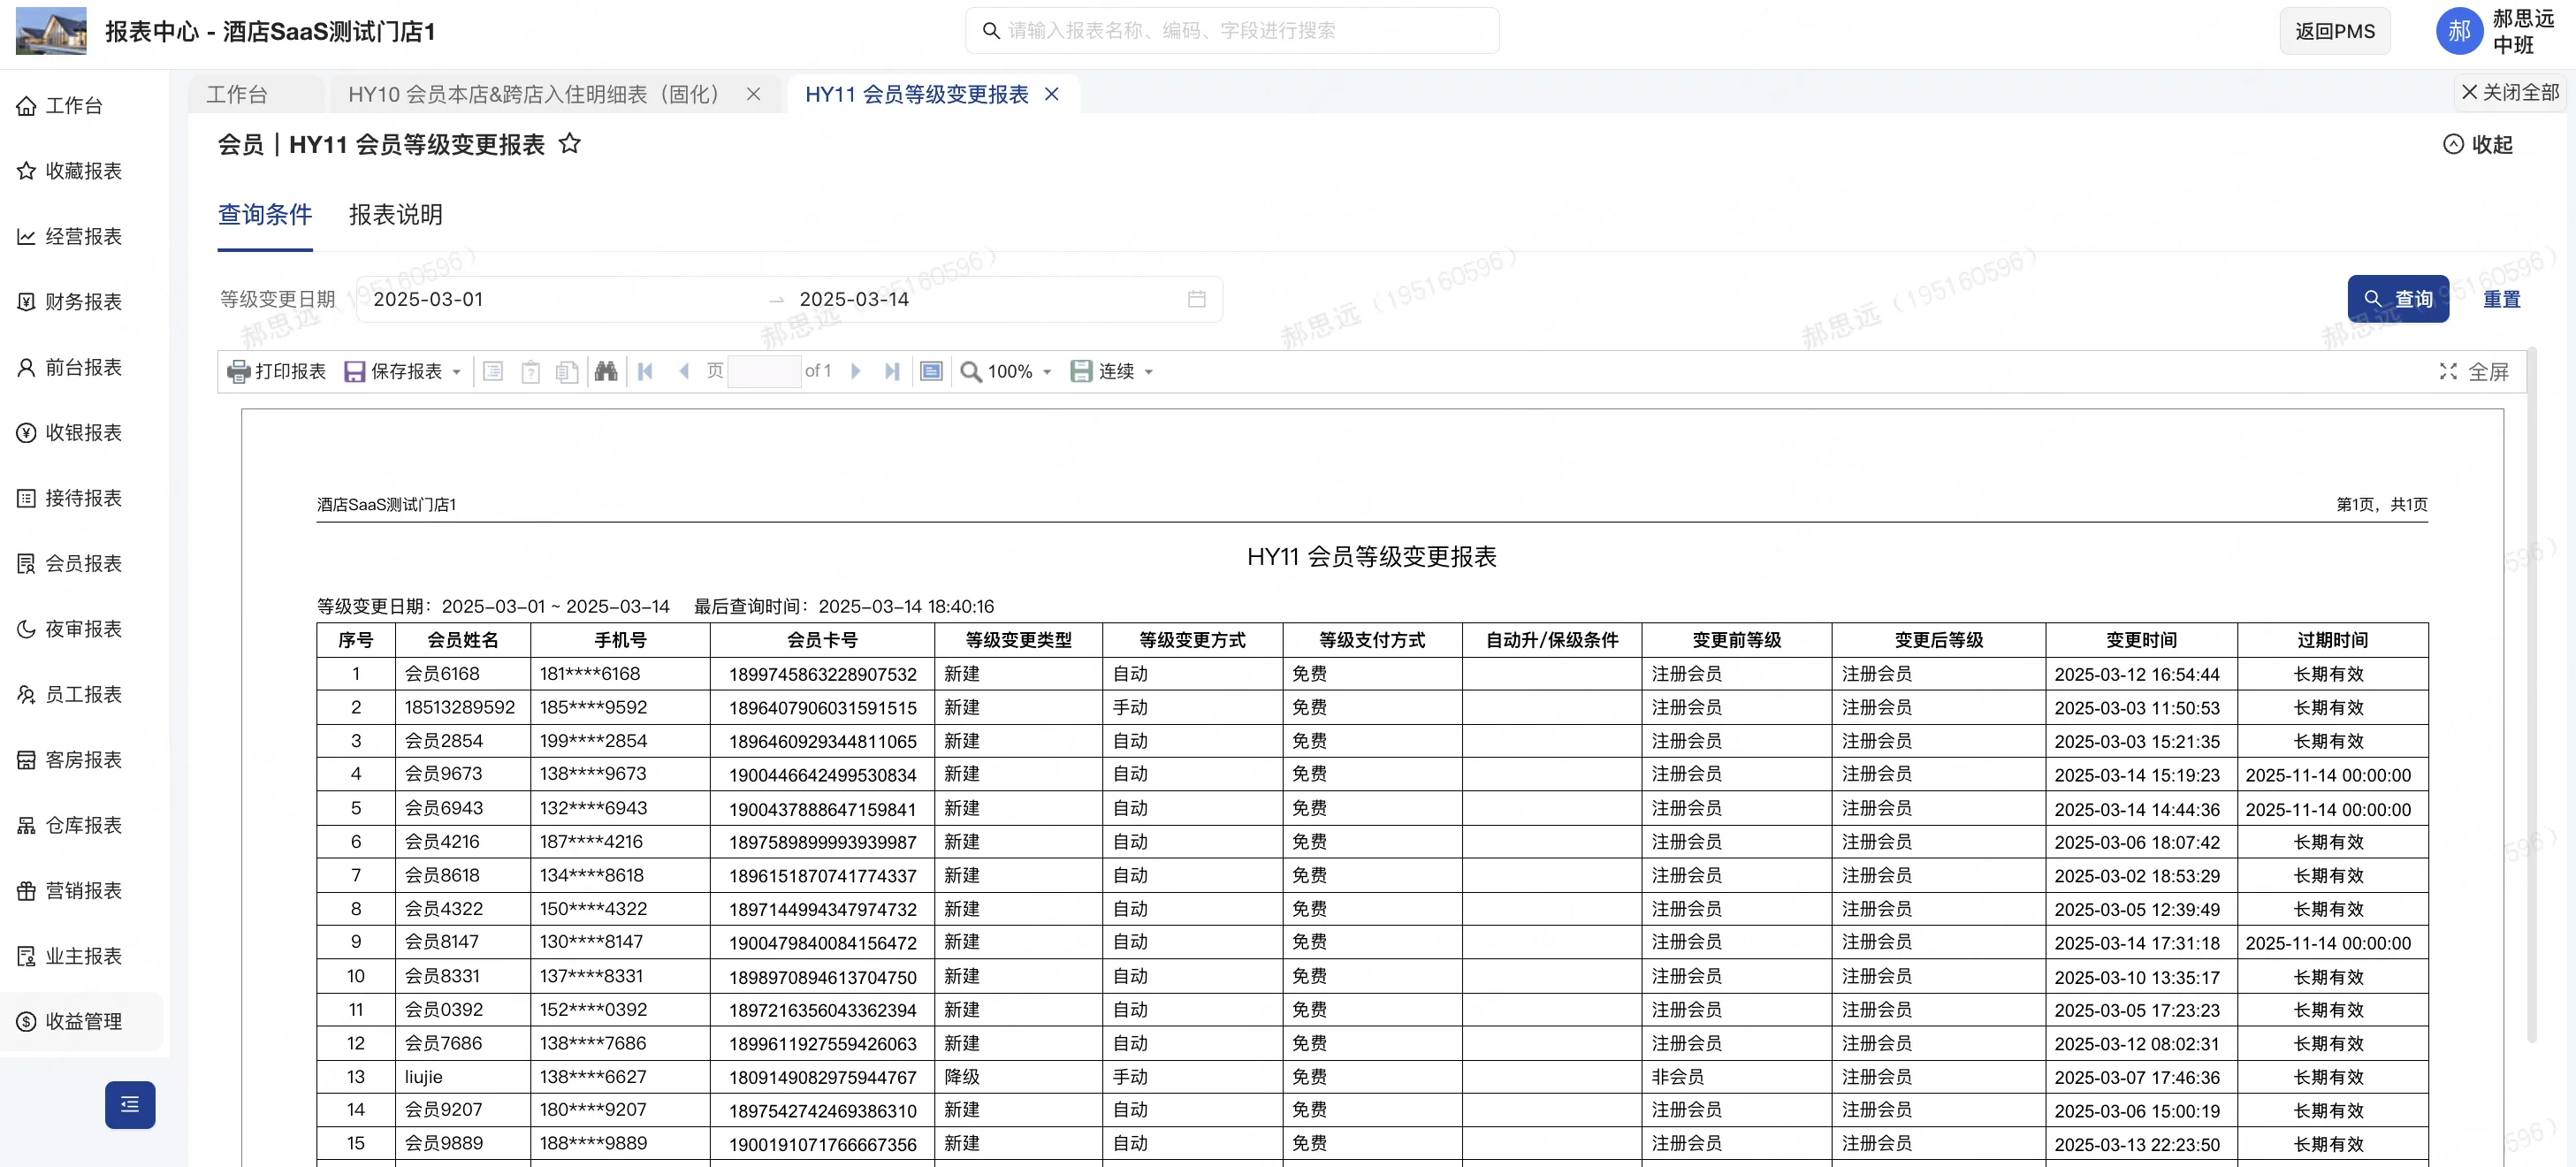The height and width of the screenshot is (1167, 2576).
Task: Click change time 2025-03-14 17:31:18
Action: 2142,943
